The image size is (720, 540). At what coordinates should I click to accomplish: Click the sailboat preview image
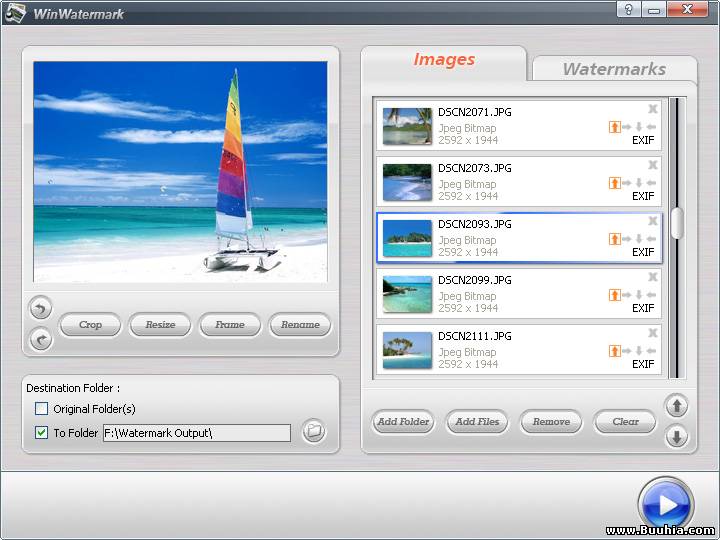pos(180,172)
